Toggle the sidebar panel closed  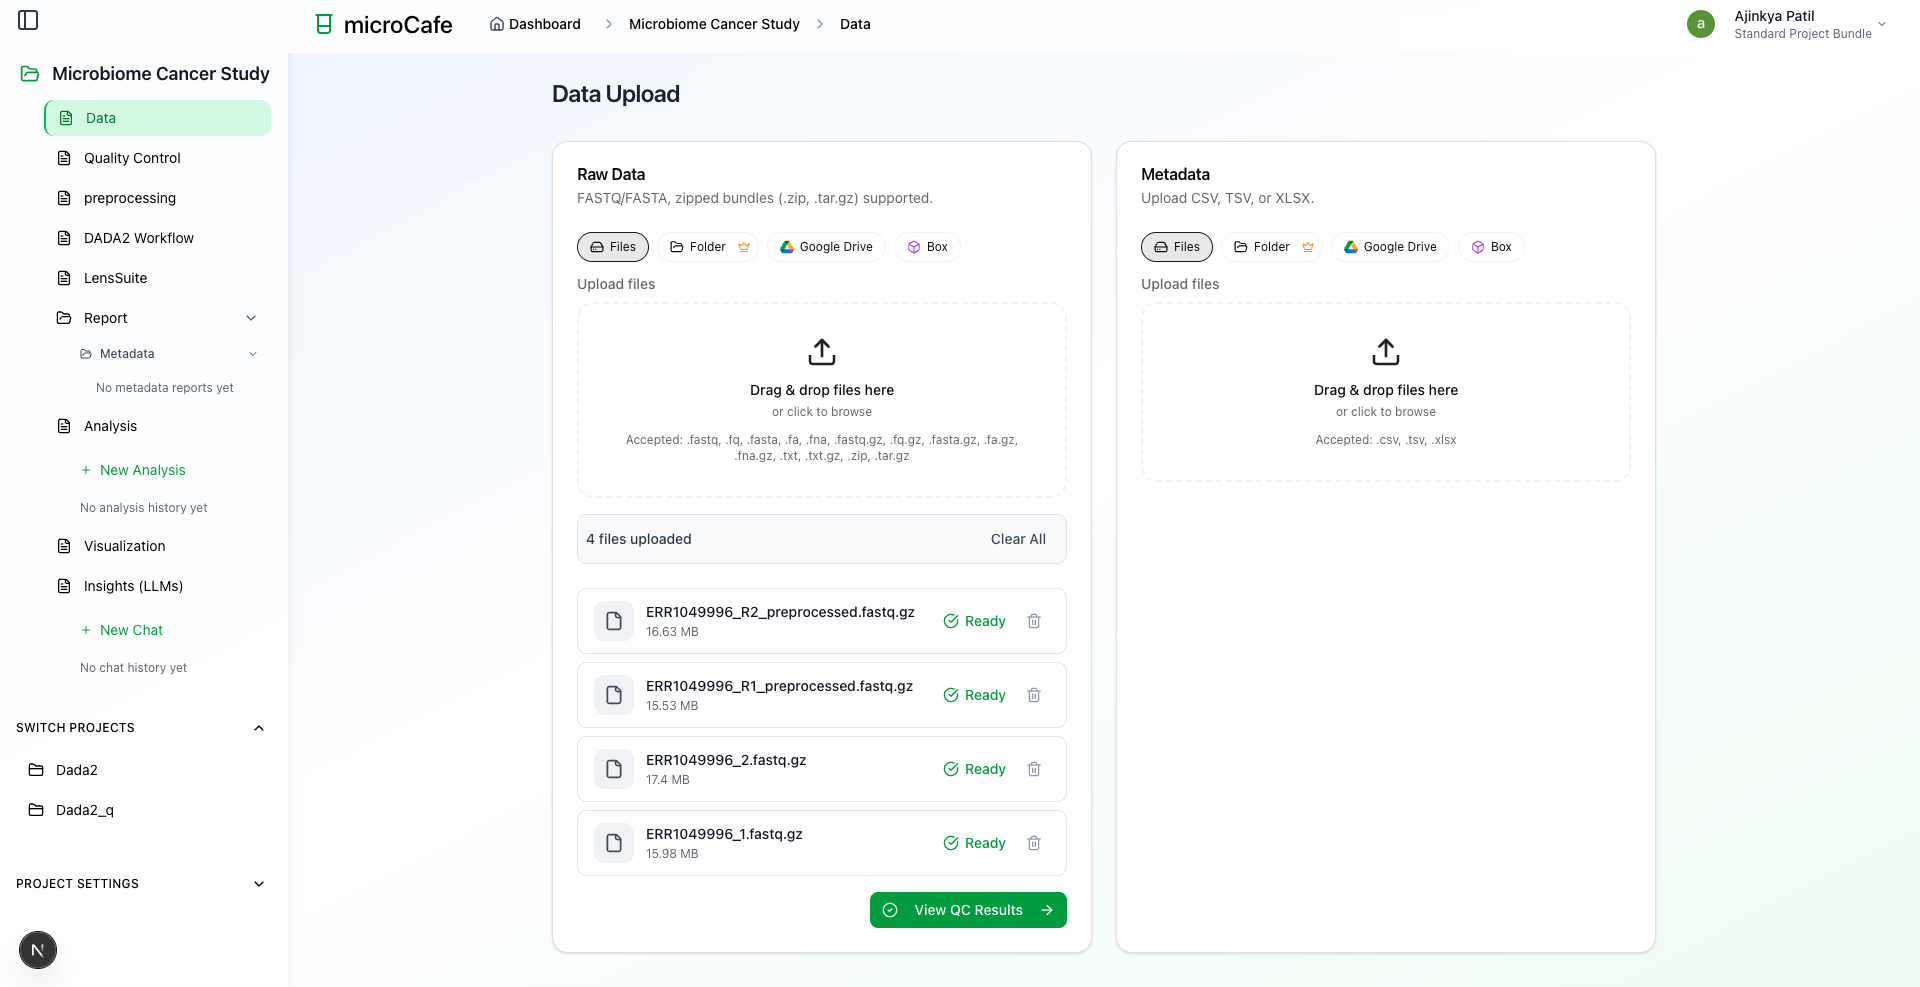pyautogui.click(x=28, y=20)
